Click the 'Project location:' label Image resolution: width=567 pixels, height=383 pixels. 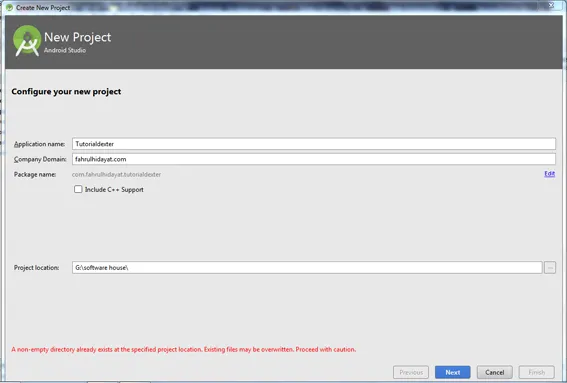pos(37,268)
